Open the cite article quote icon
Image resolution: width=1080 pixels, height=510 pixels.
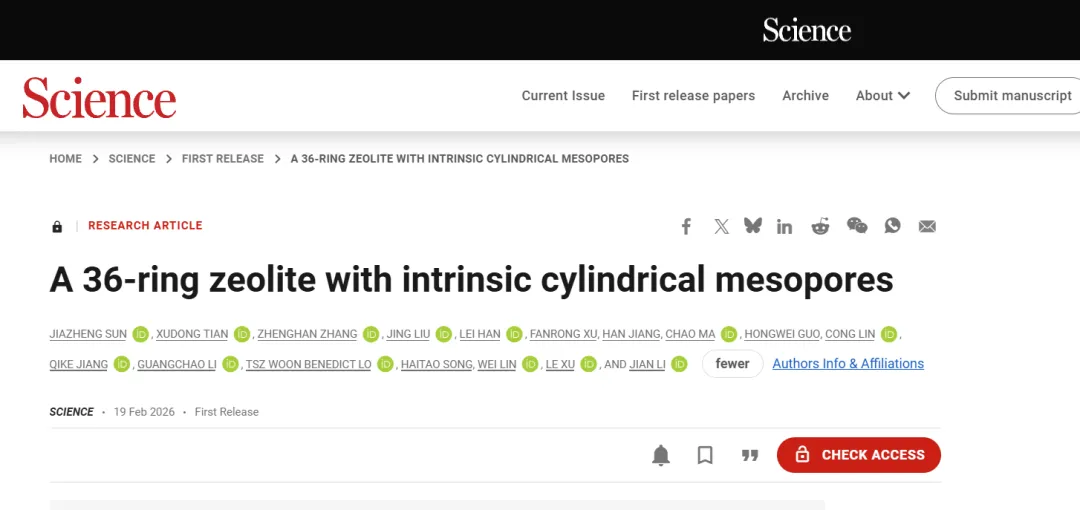click(x=749, y=456)
